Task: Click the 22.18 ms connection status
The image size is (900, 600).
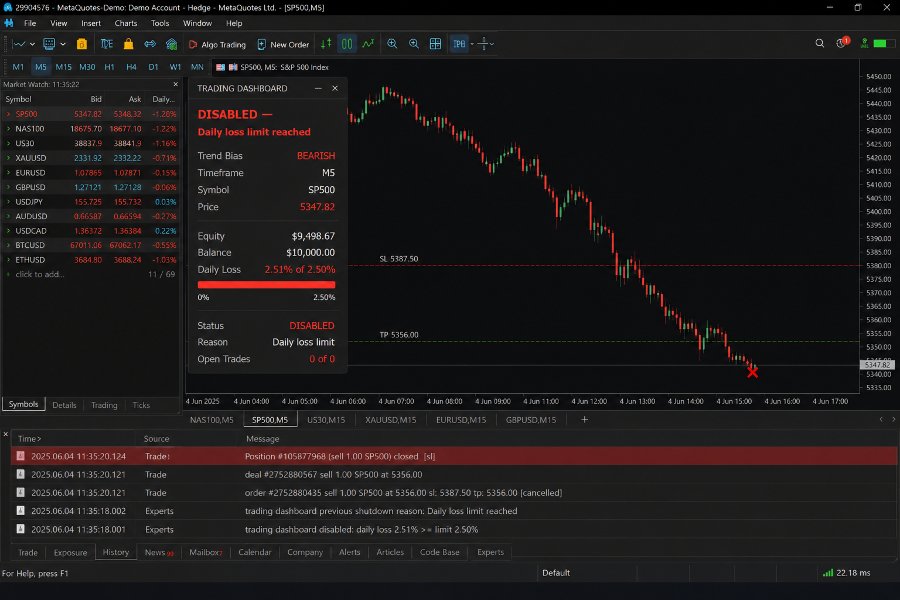Action: click(x=847, y=572)
